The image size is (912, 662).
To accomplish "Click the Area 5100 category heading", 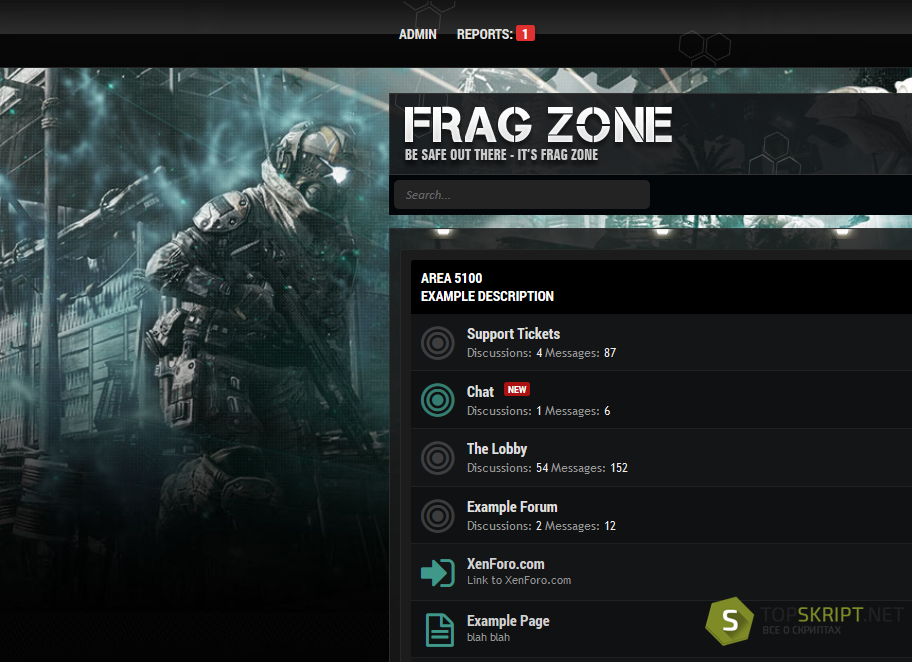I will [451, 278].
